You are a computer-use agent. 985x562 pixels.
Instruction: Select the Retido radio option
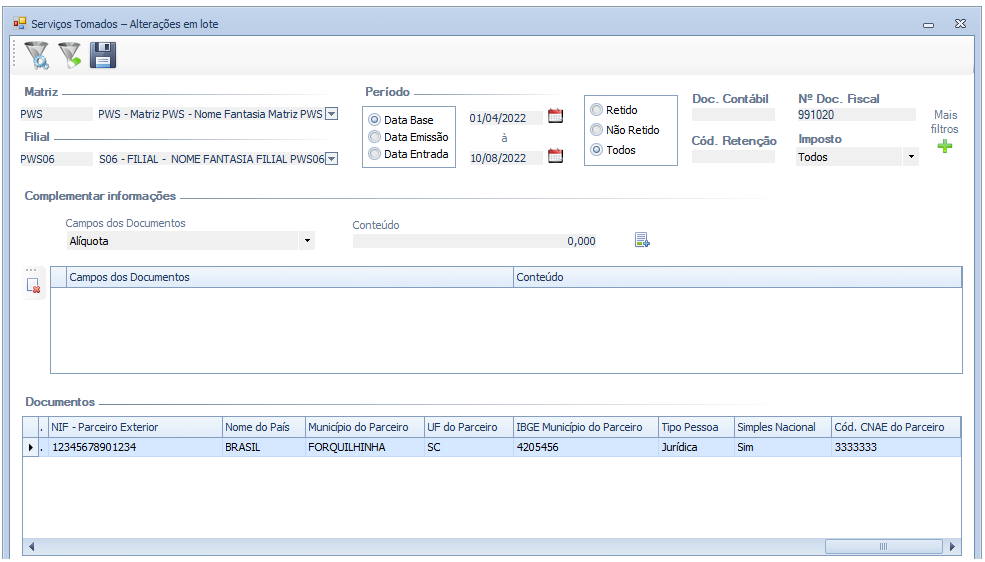click(597, 110)
